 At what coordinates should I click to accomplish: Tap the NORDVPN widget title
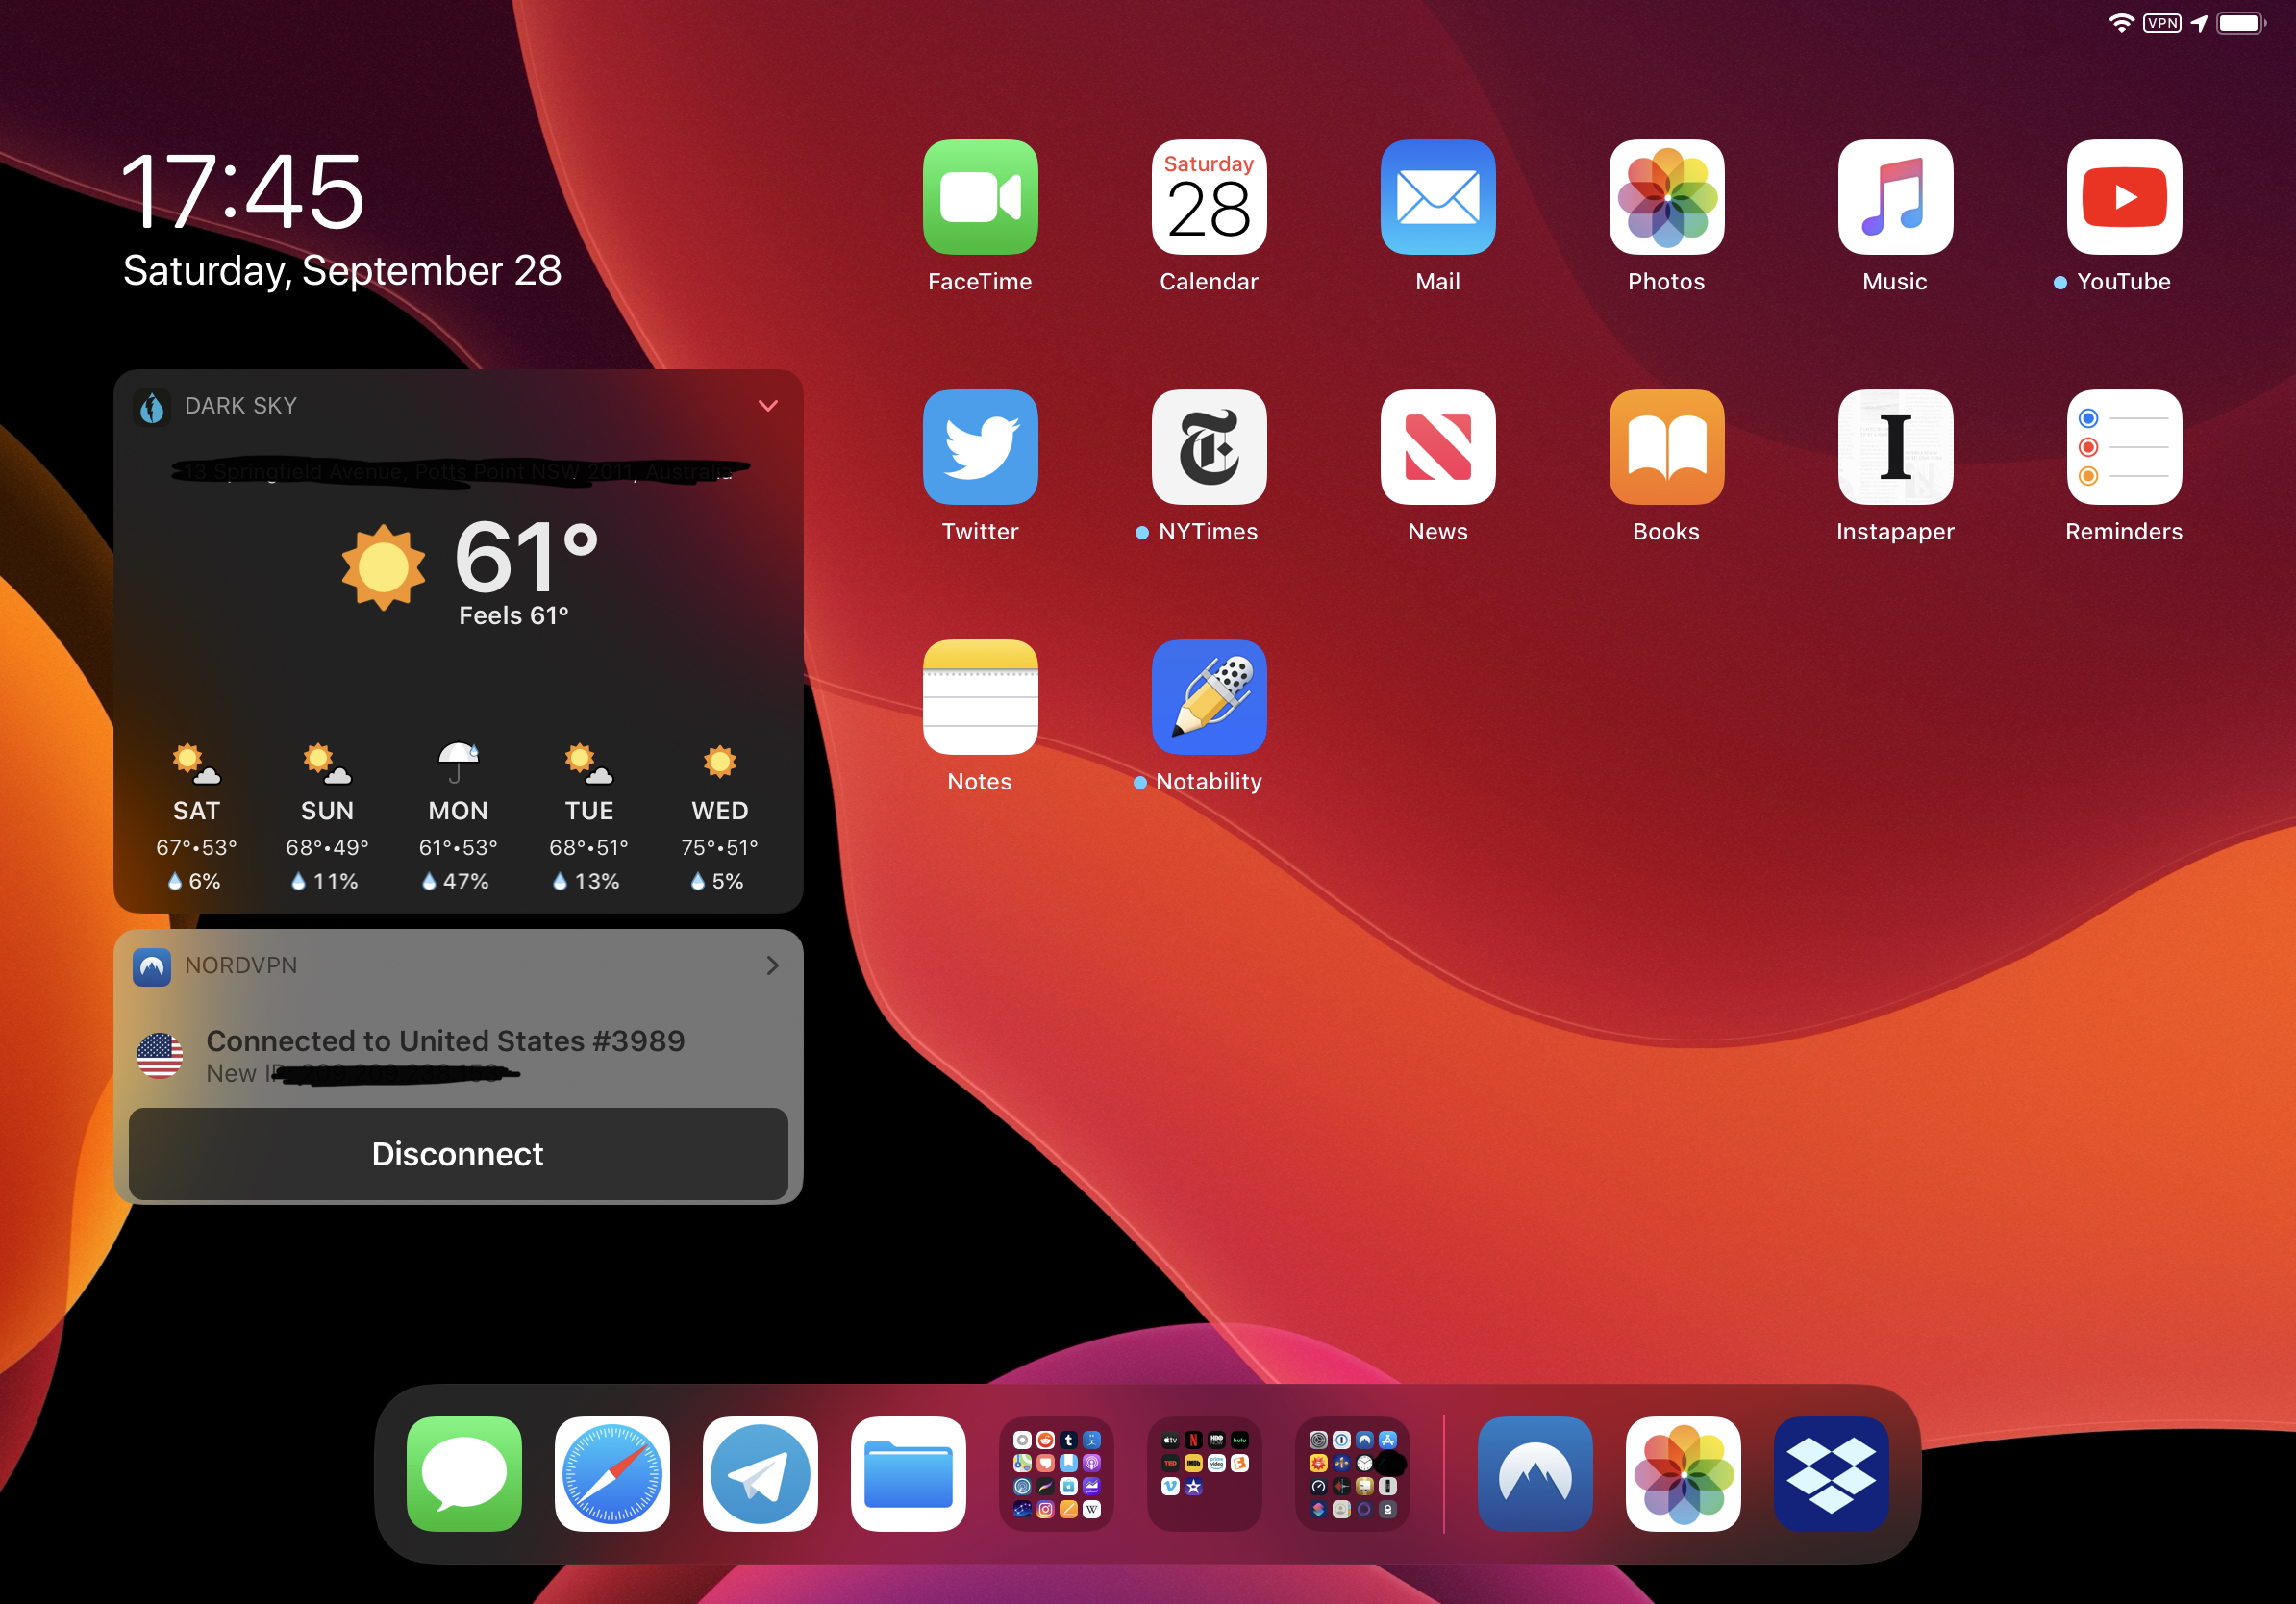coord(241,965)
